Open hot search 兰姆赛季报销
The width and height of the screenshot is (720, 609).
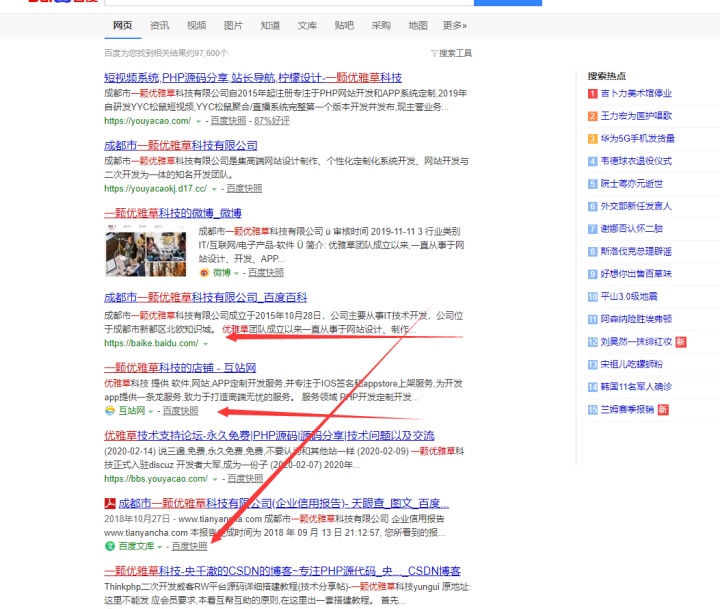627,410
